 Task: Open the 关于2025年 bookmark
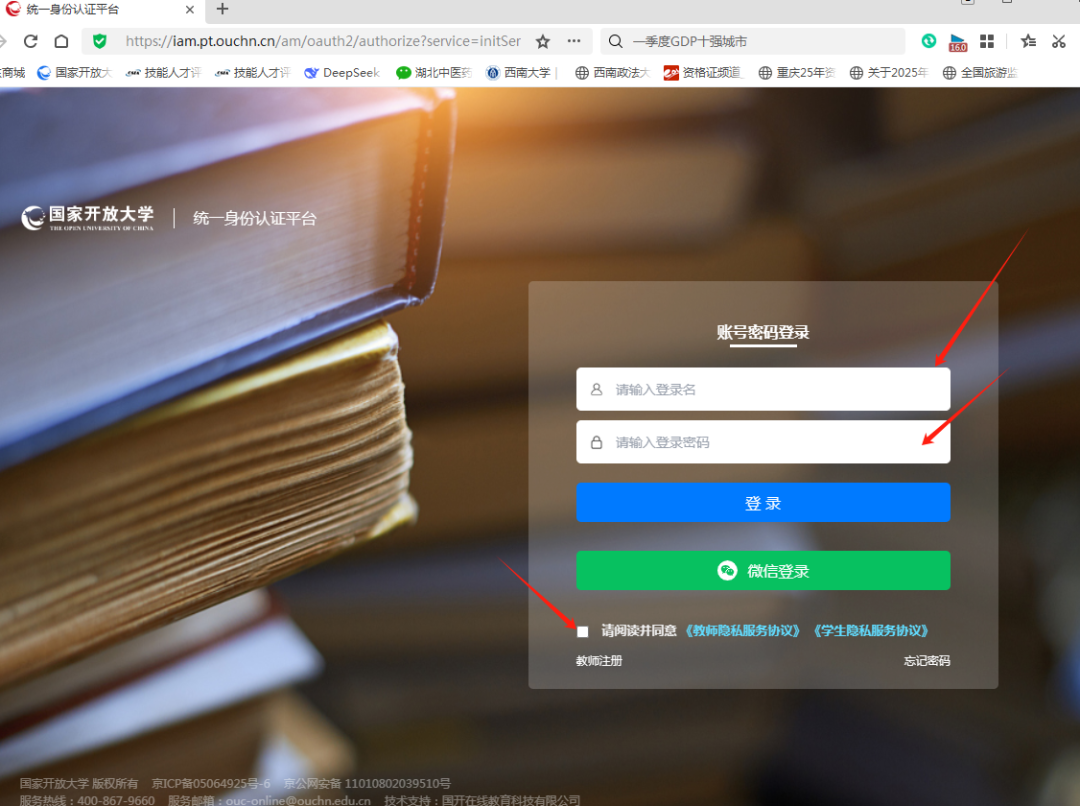889,72
